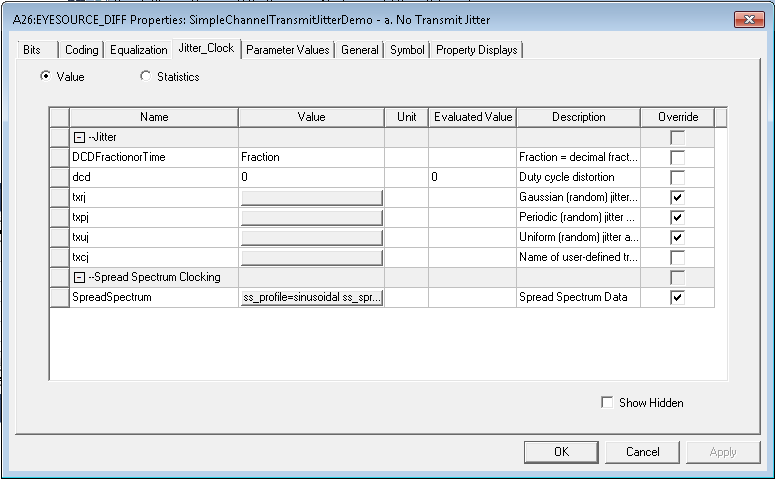Open the Coding tab
Image resolution: width=775 pixels, height=479 pixels.
82,50
